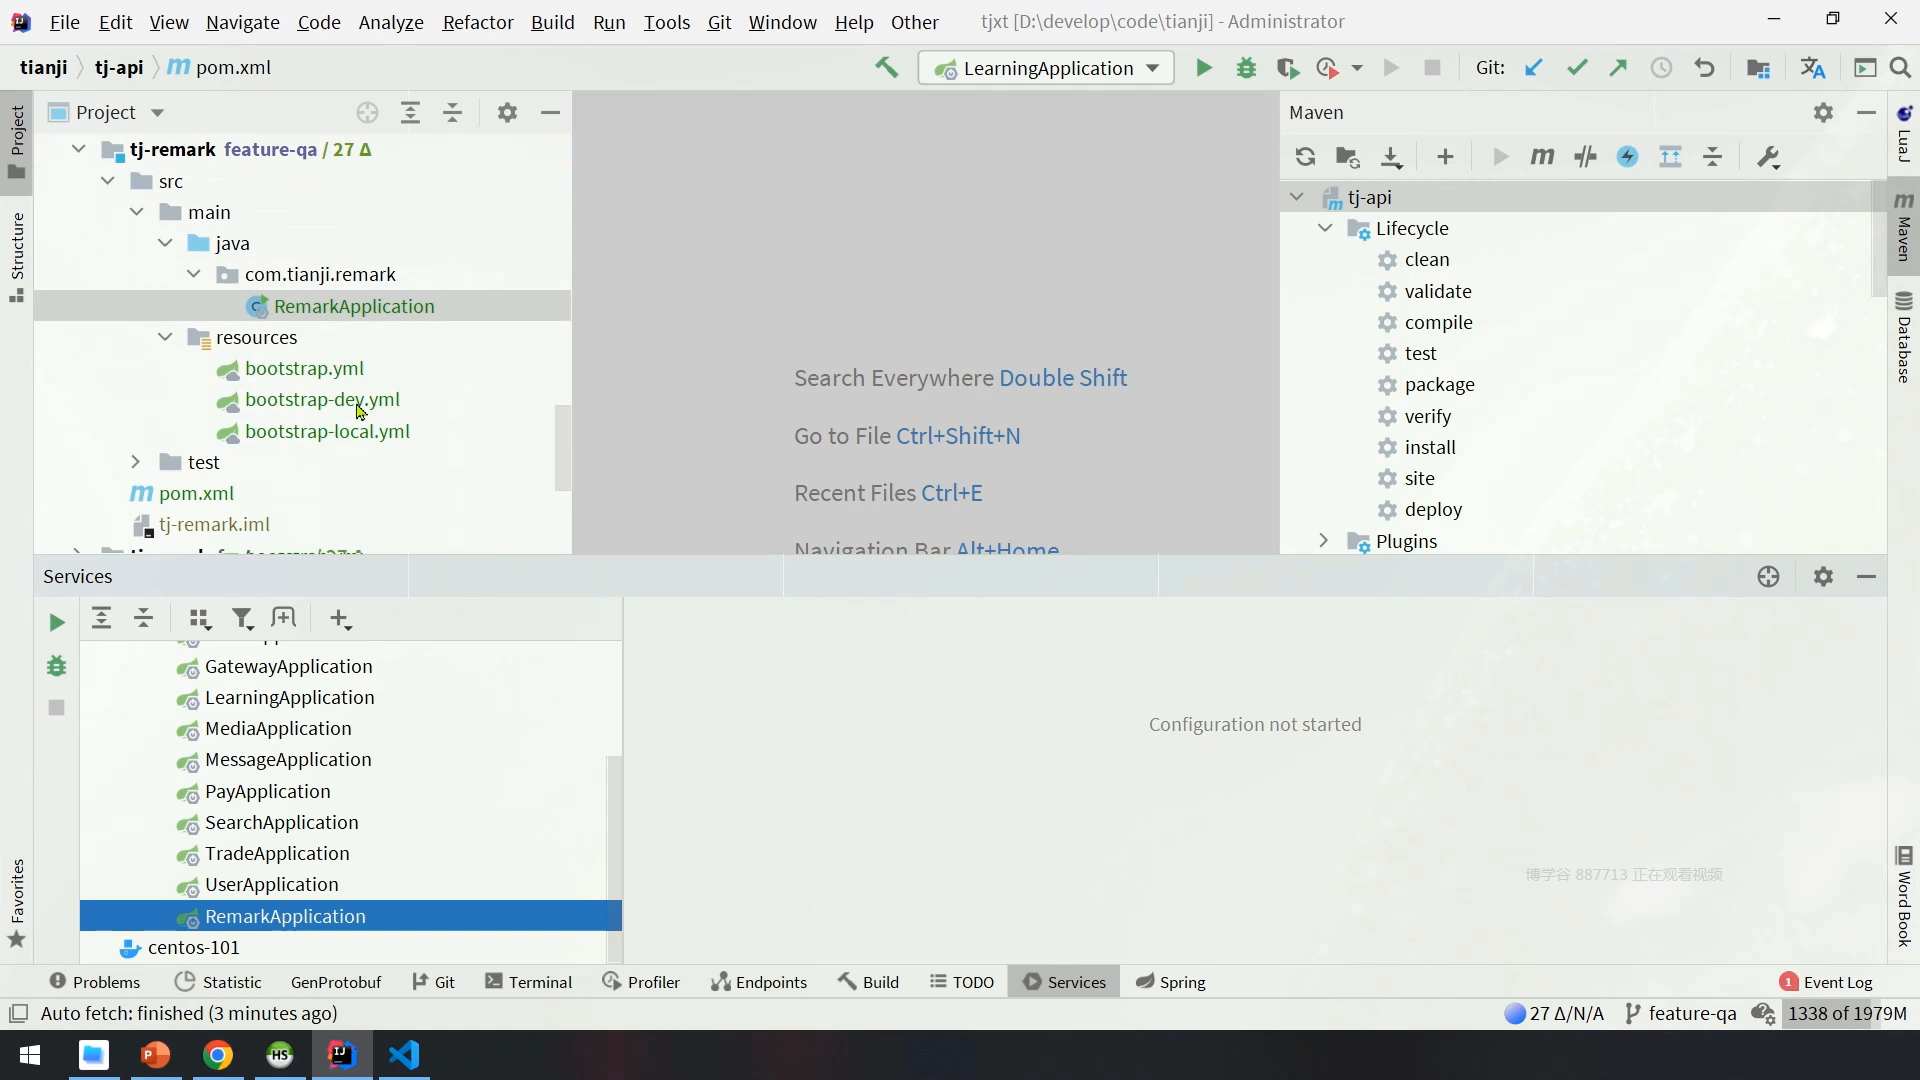
Task: Click memory indicator 1338 of 1979M
Action: [x=1847, y=1014]
